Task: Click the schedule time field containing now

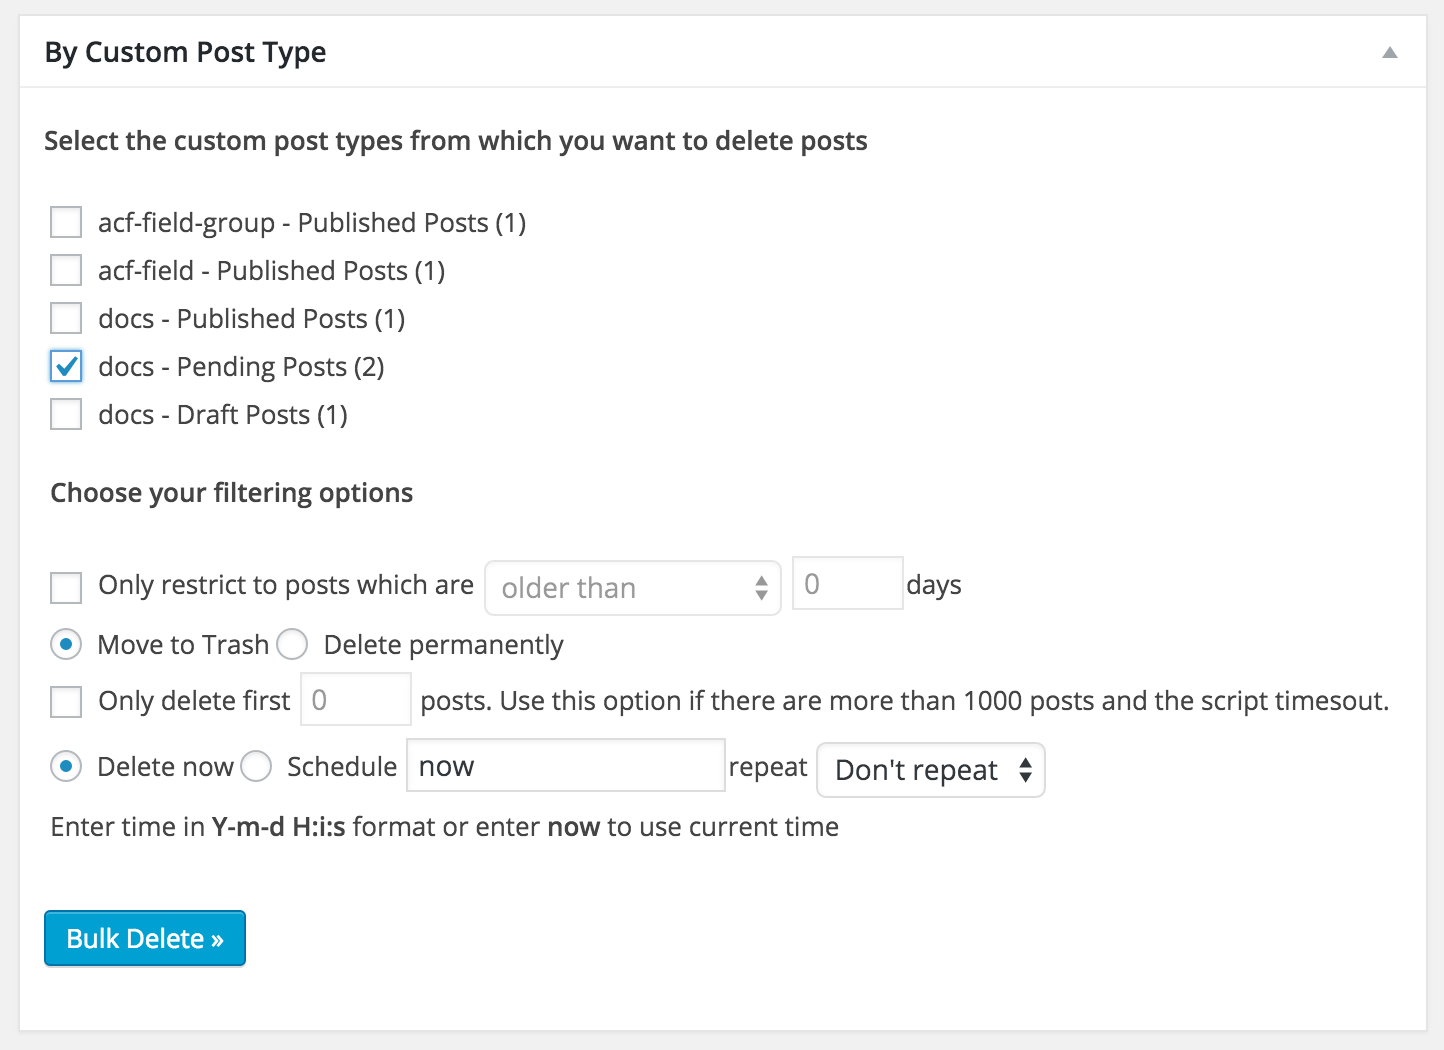Action: tap(565, 766)
